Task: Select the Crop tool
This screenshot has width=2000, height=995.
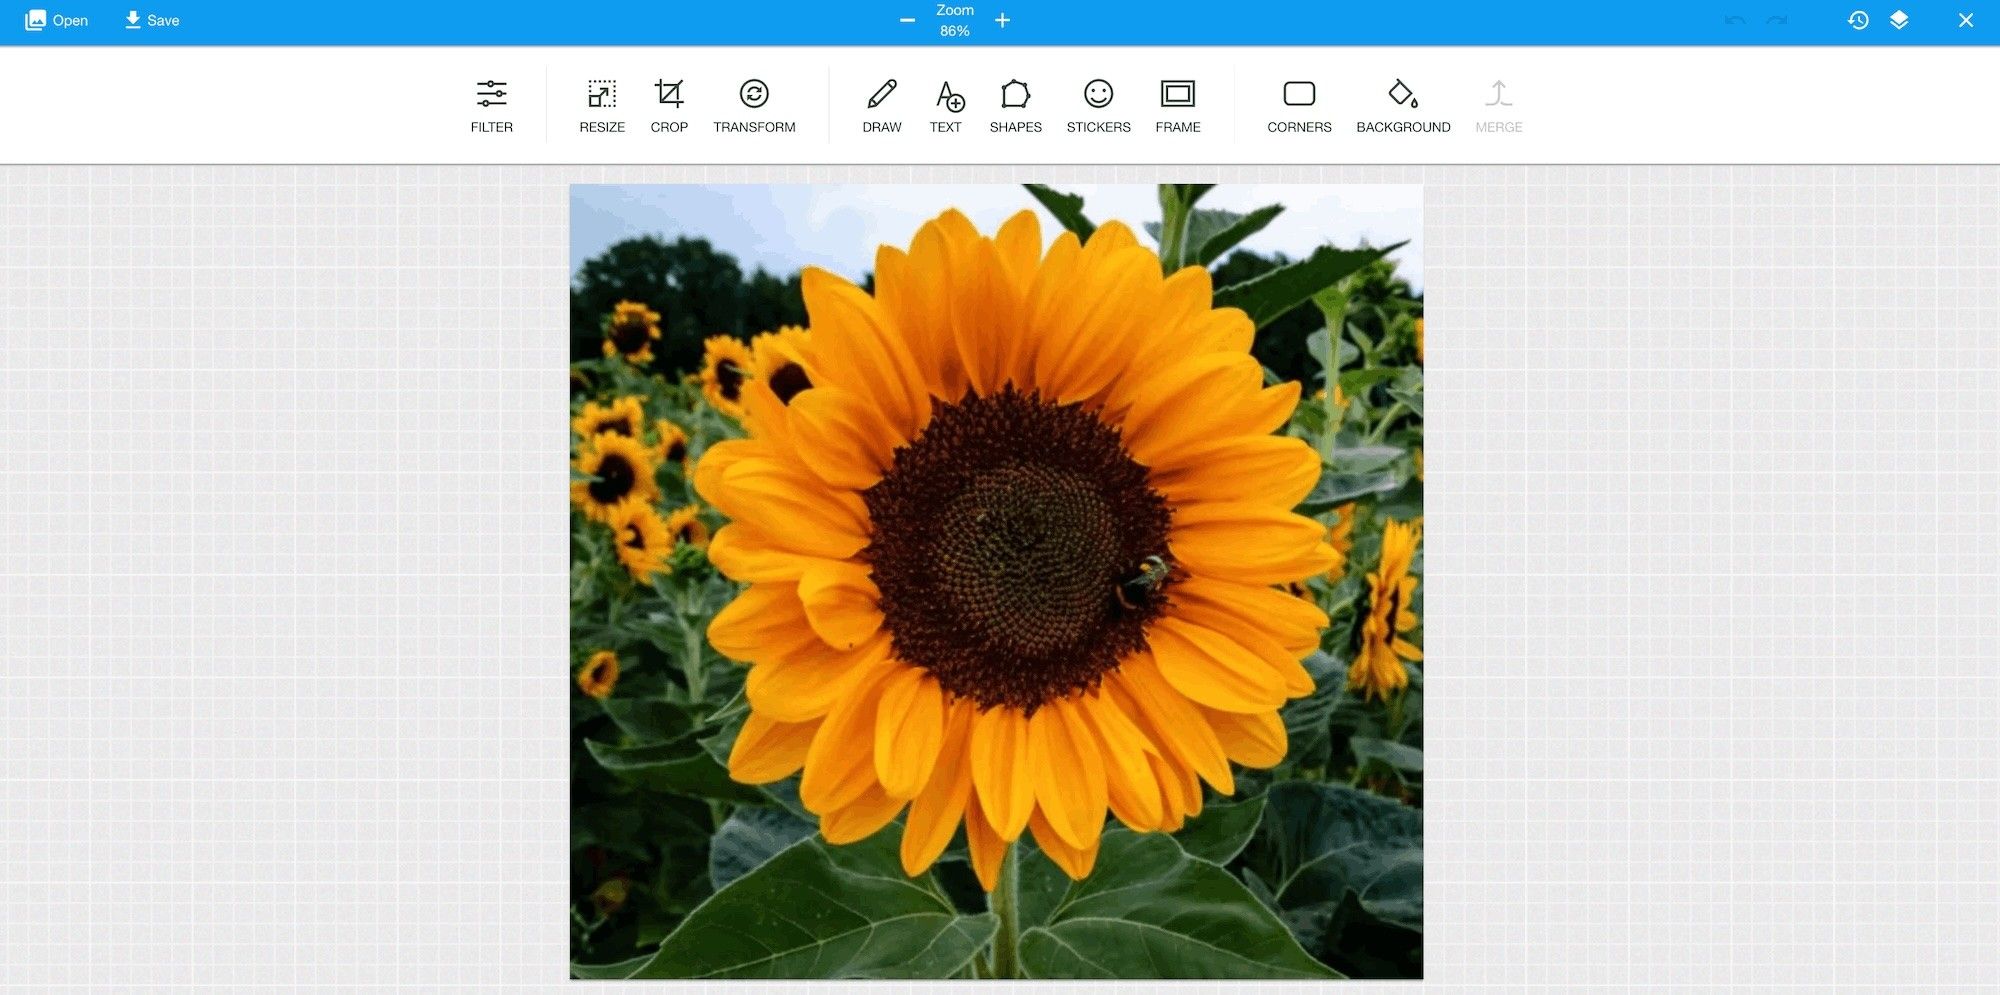Action: [x=668, y=105]
